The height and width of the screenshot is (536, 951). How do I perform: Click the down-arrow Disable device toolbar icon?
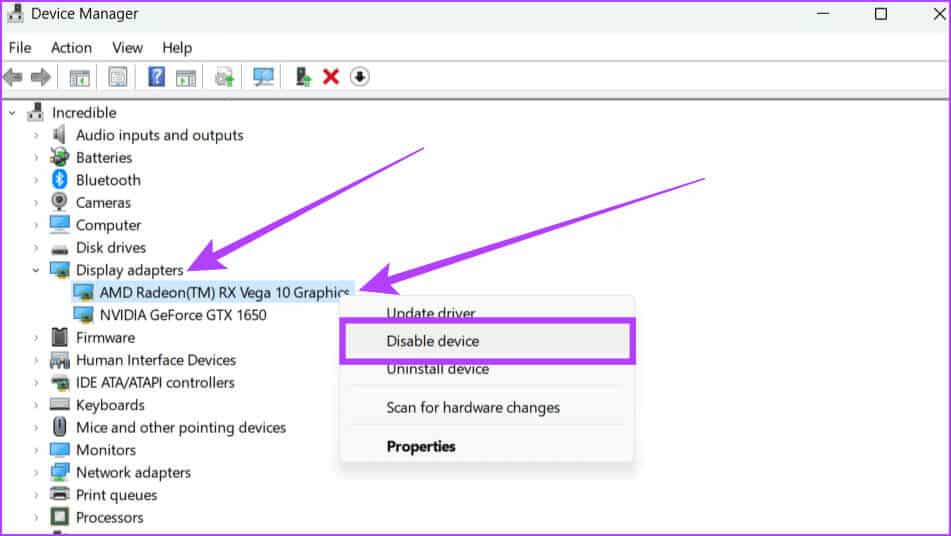360,77
